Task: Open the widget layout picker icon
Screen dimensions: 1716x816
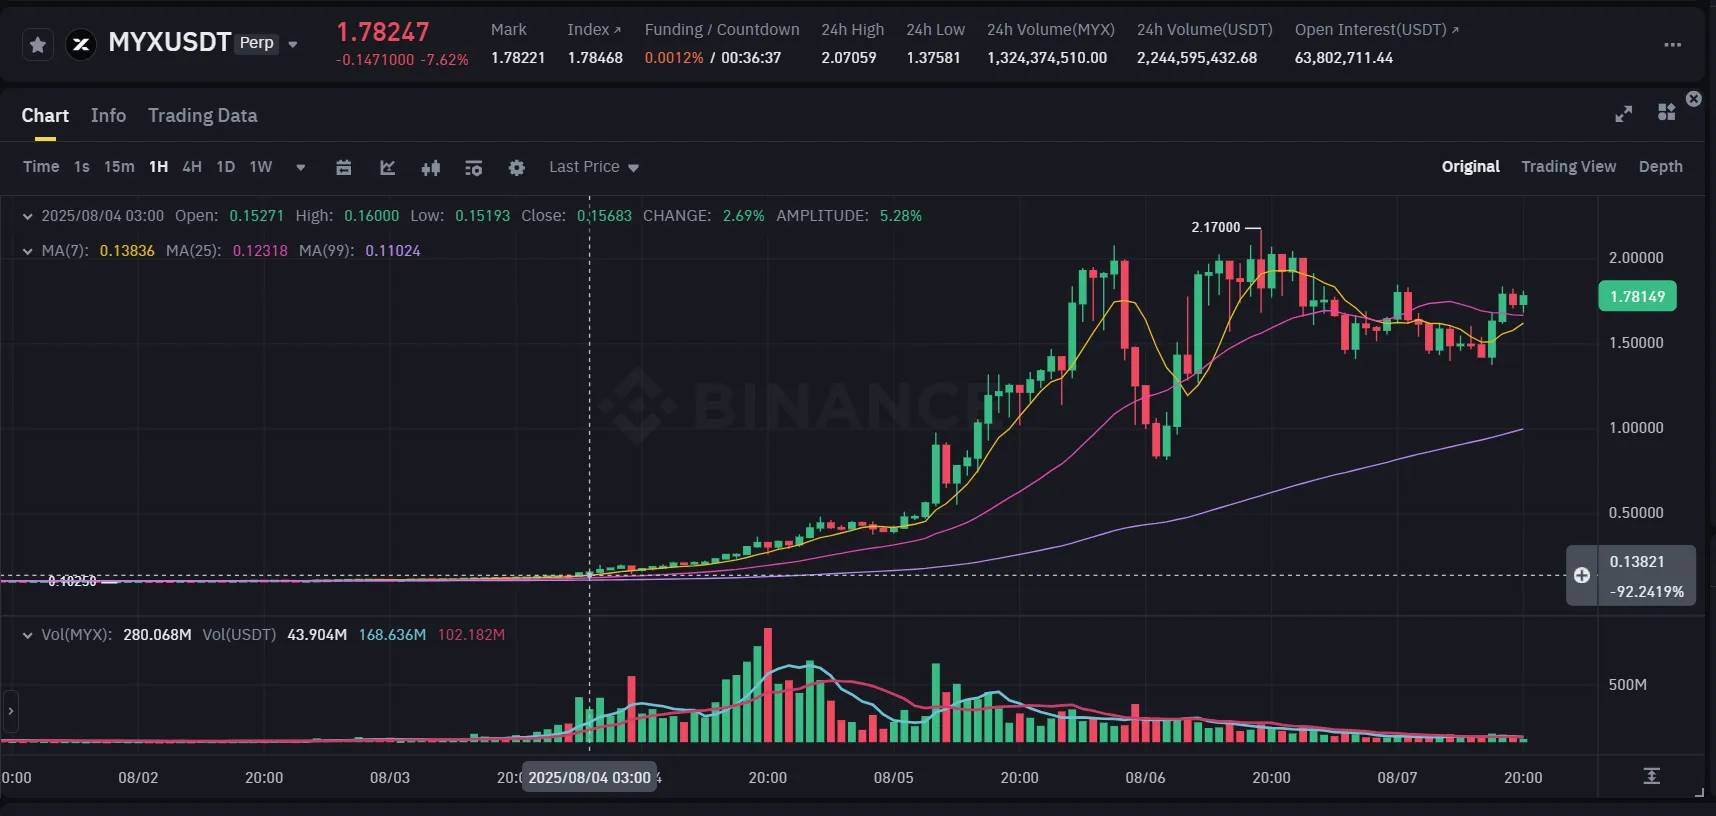Action: 1667,114
